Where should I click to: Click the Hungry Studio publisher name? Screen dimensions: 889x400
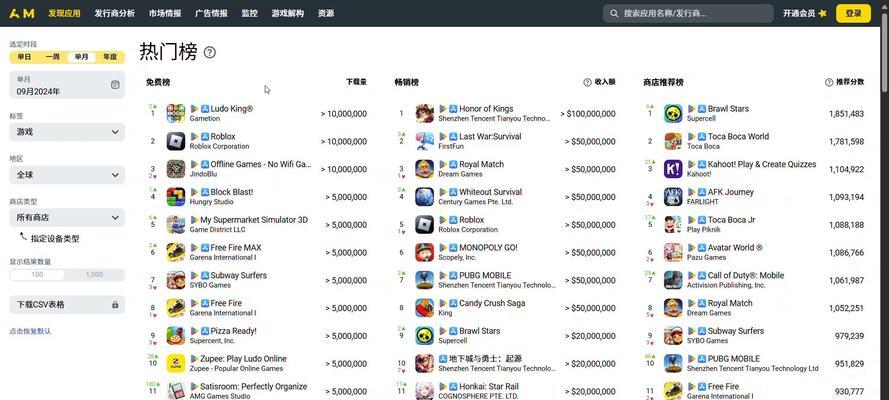tap(211, 202)
